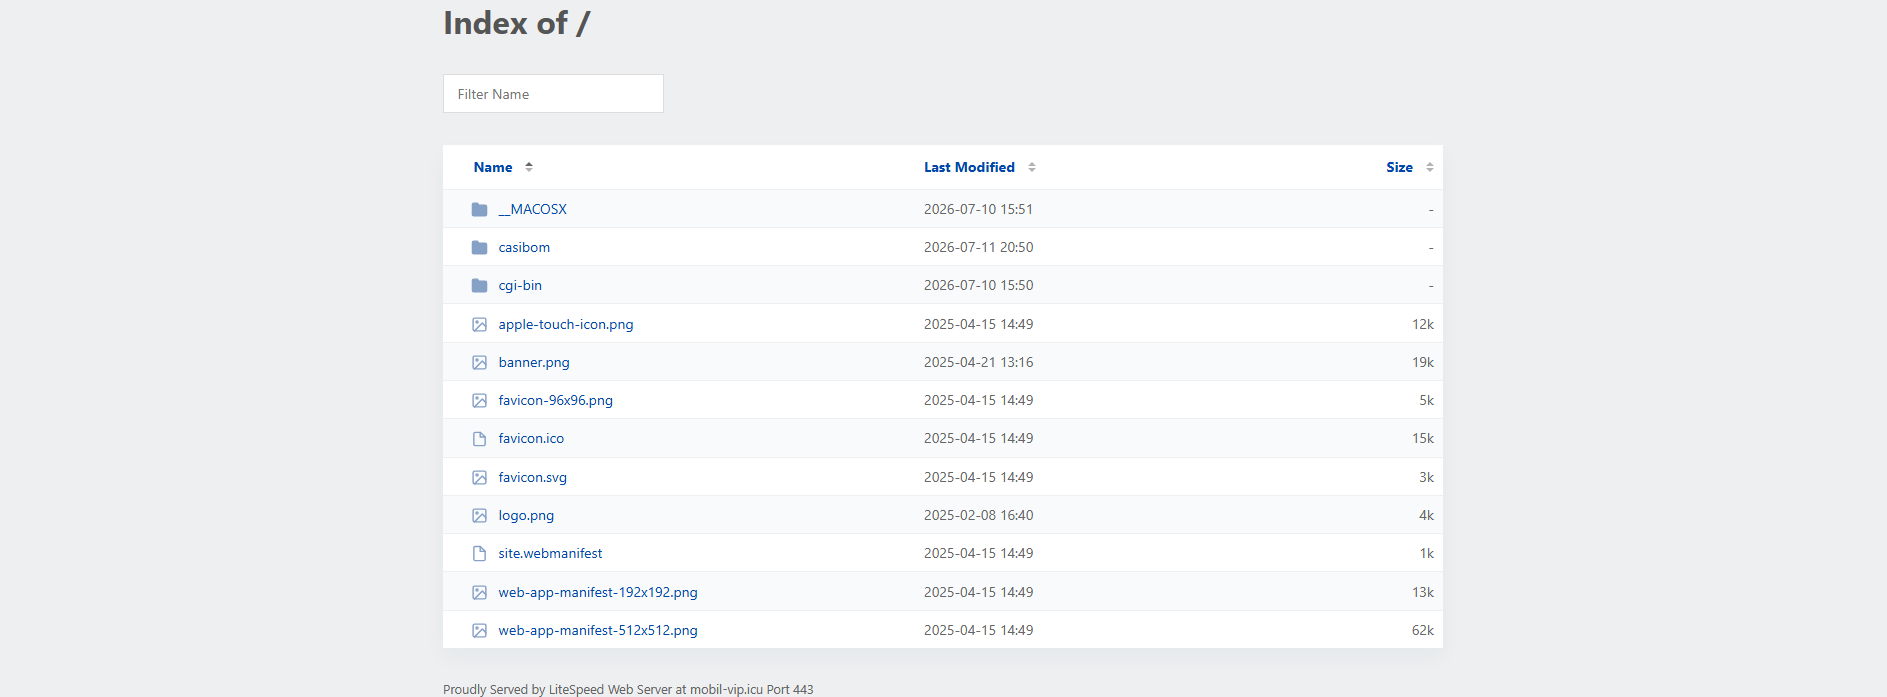Click the sort arrows next to Last Modified
The image size is (1887, 697).
click(1032, 167)
